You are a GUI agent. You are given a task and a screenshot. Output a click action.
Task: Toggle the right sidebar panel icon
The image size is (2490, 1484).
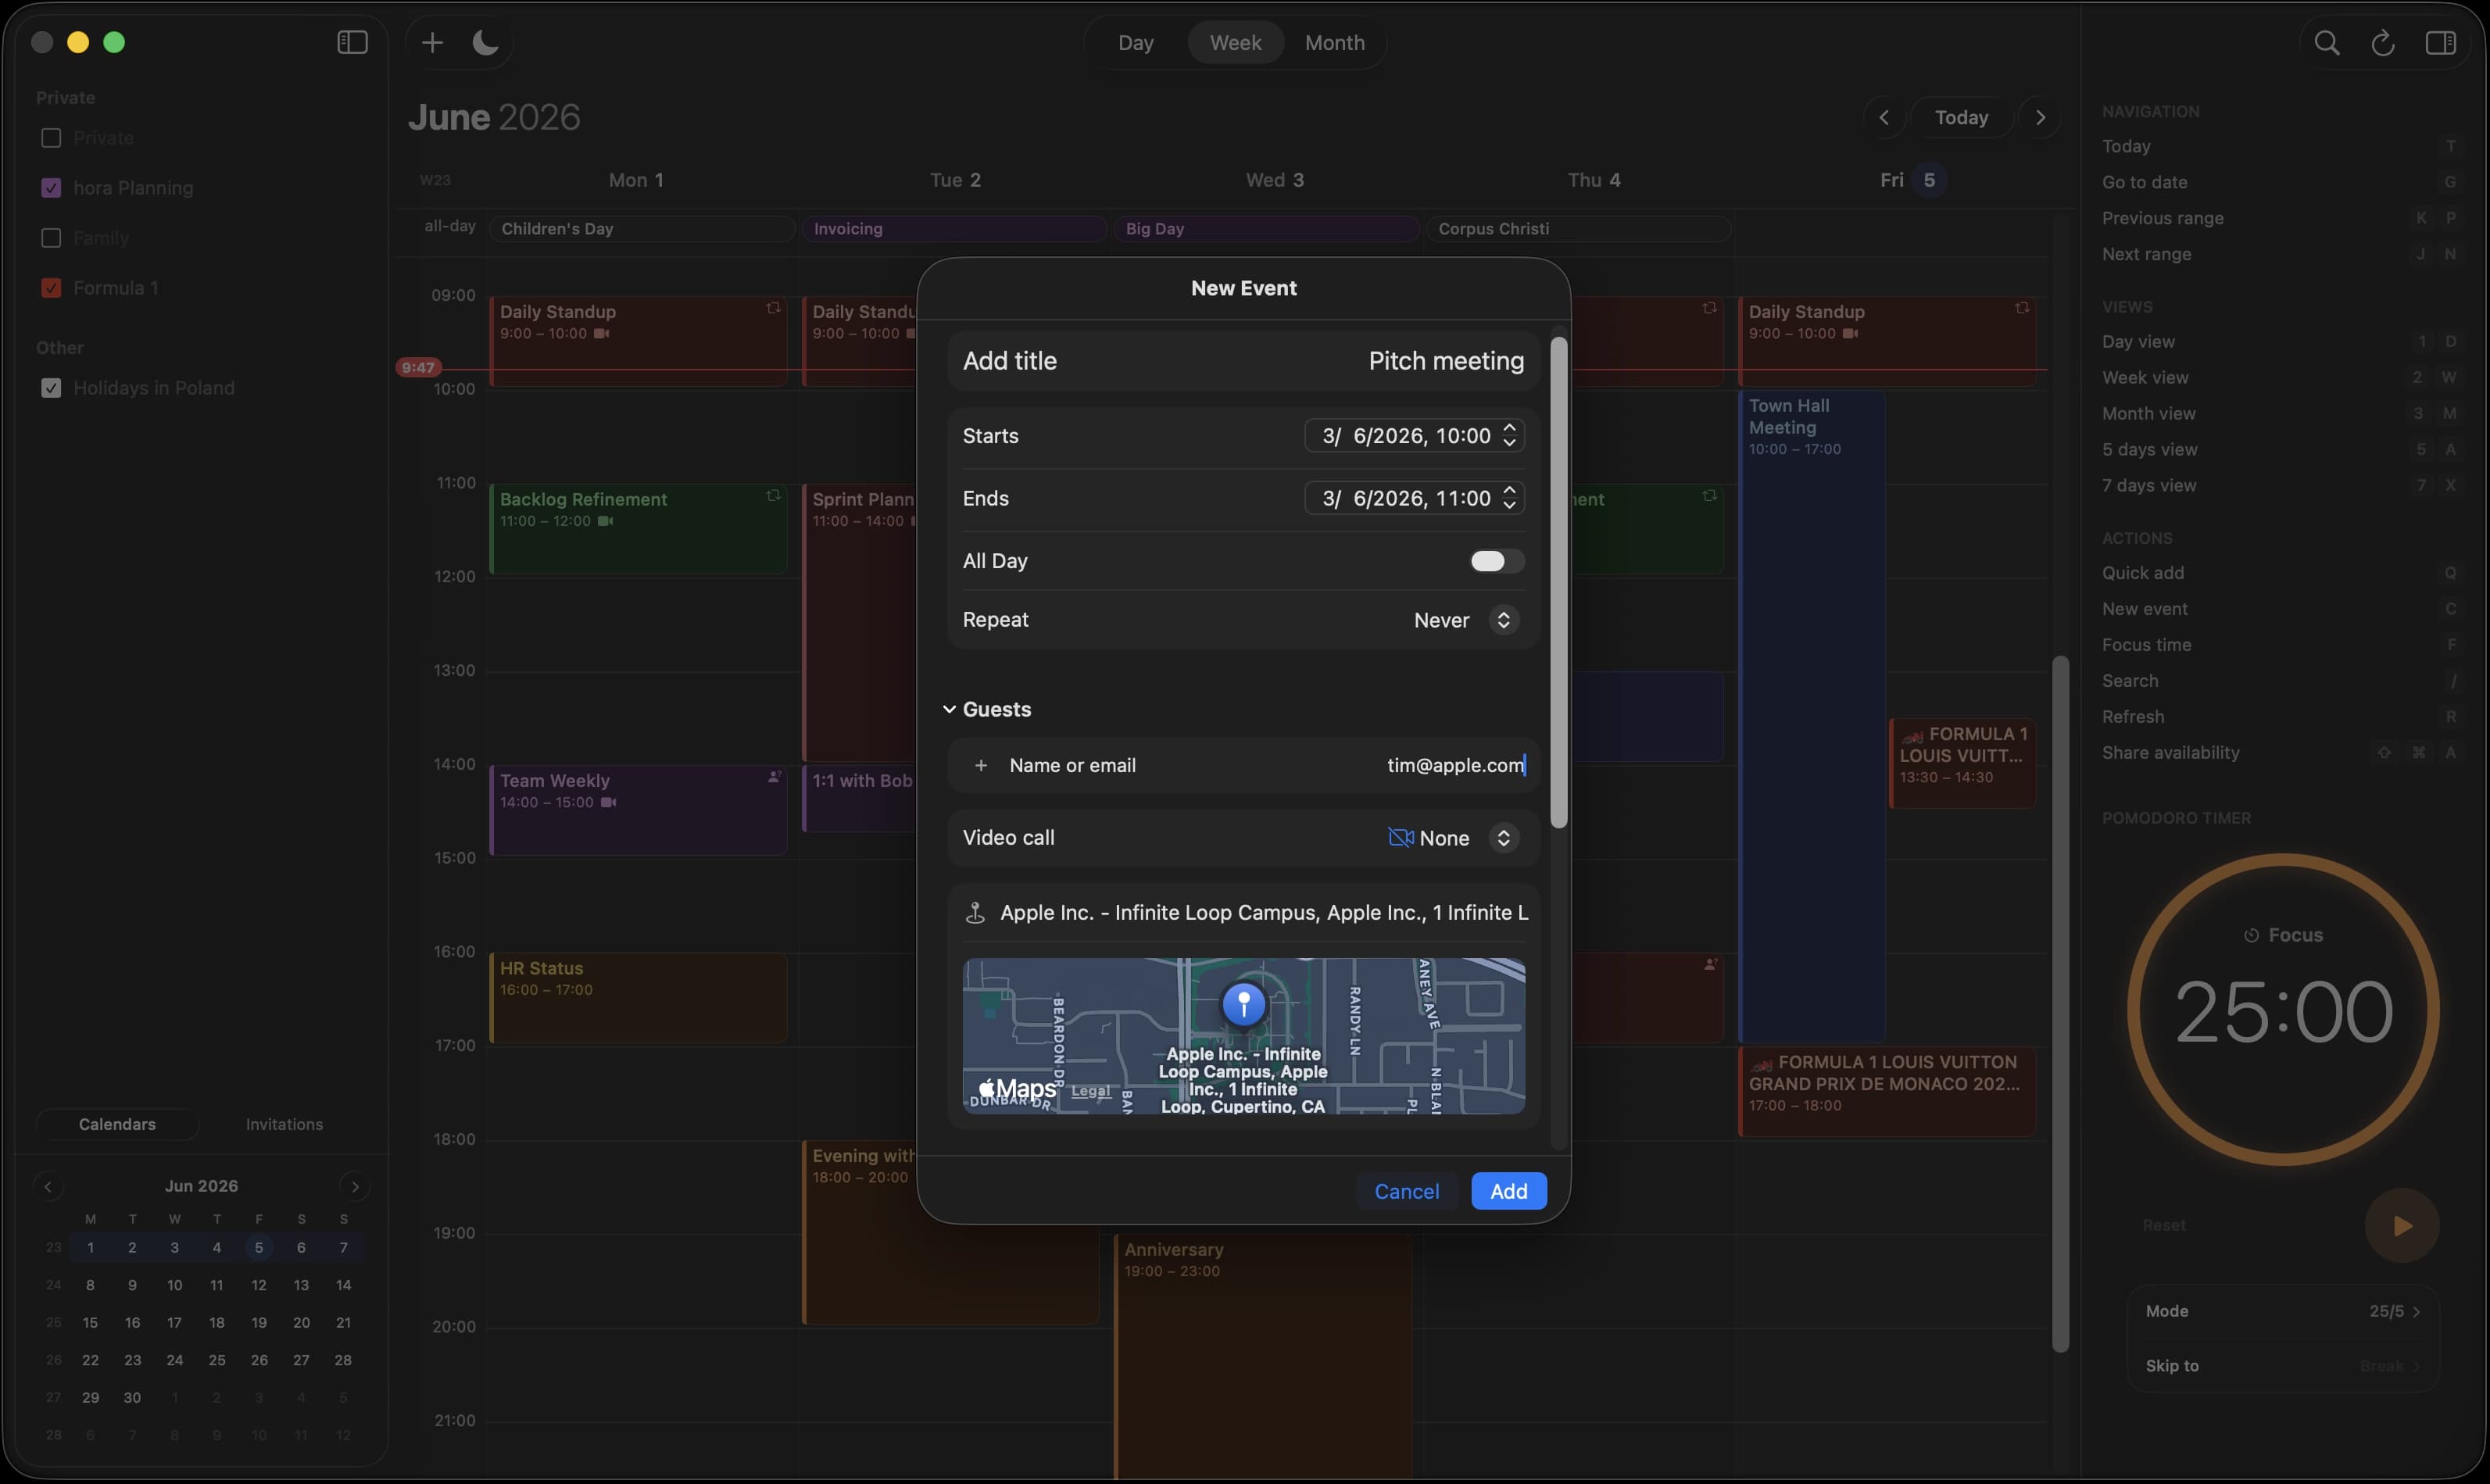click(x=2440, y=42)
